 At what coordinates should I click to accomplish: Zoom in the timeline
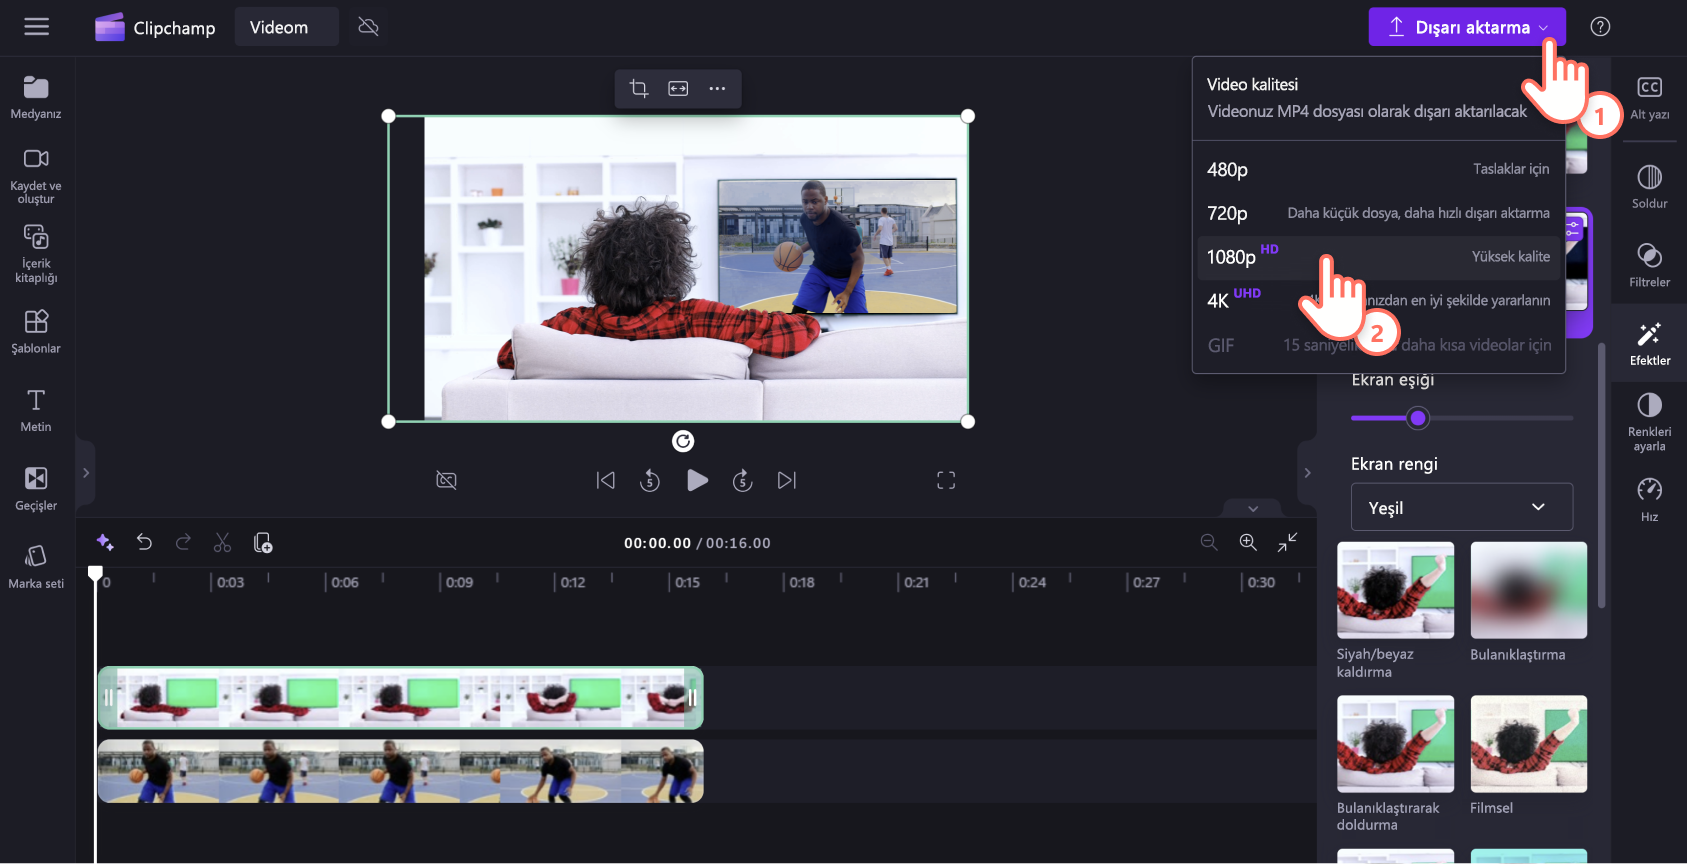coord(1248,542)
